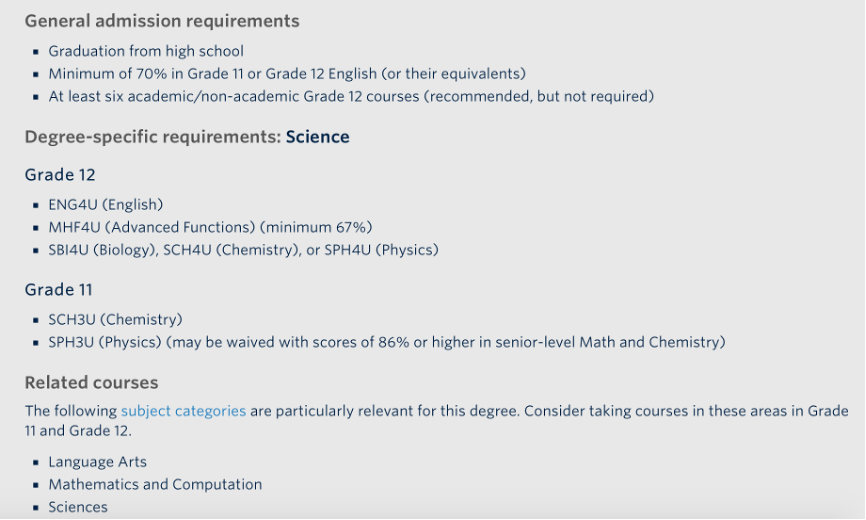Click the Grade 11 subheading

click(x=59, y=290)
